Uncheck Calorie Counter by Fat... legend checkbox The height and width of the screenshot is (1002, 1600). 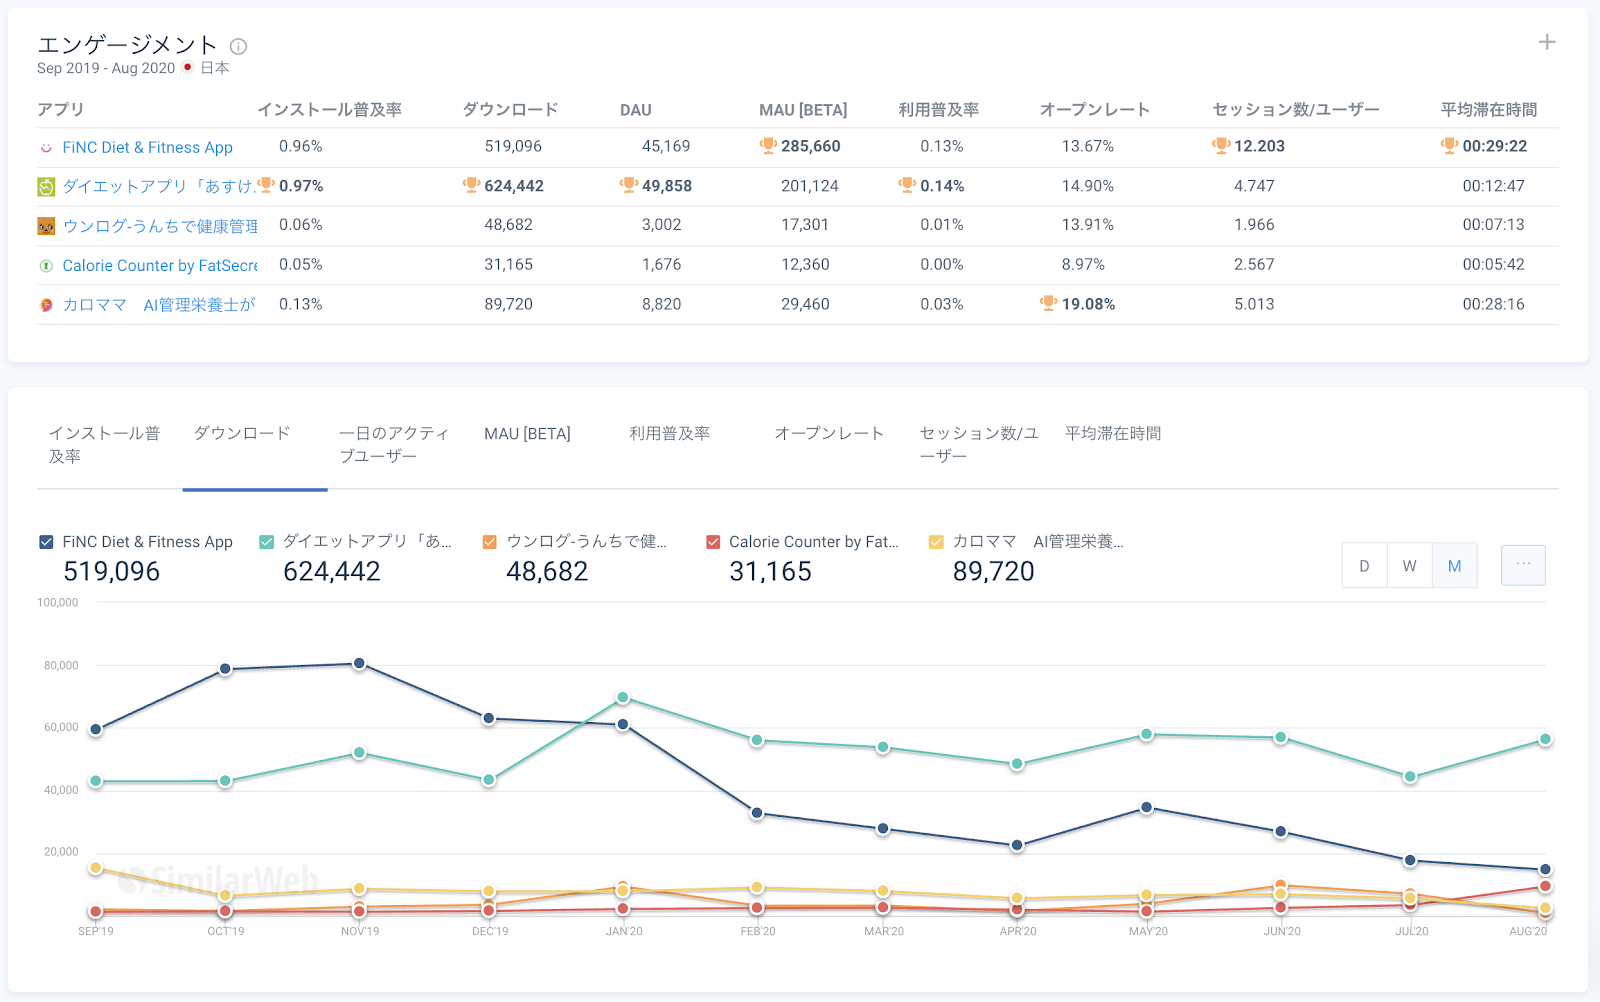(713, 542)
